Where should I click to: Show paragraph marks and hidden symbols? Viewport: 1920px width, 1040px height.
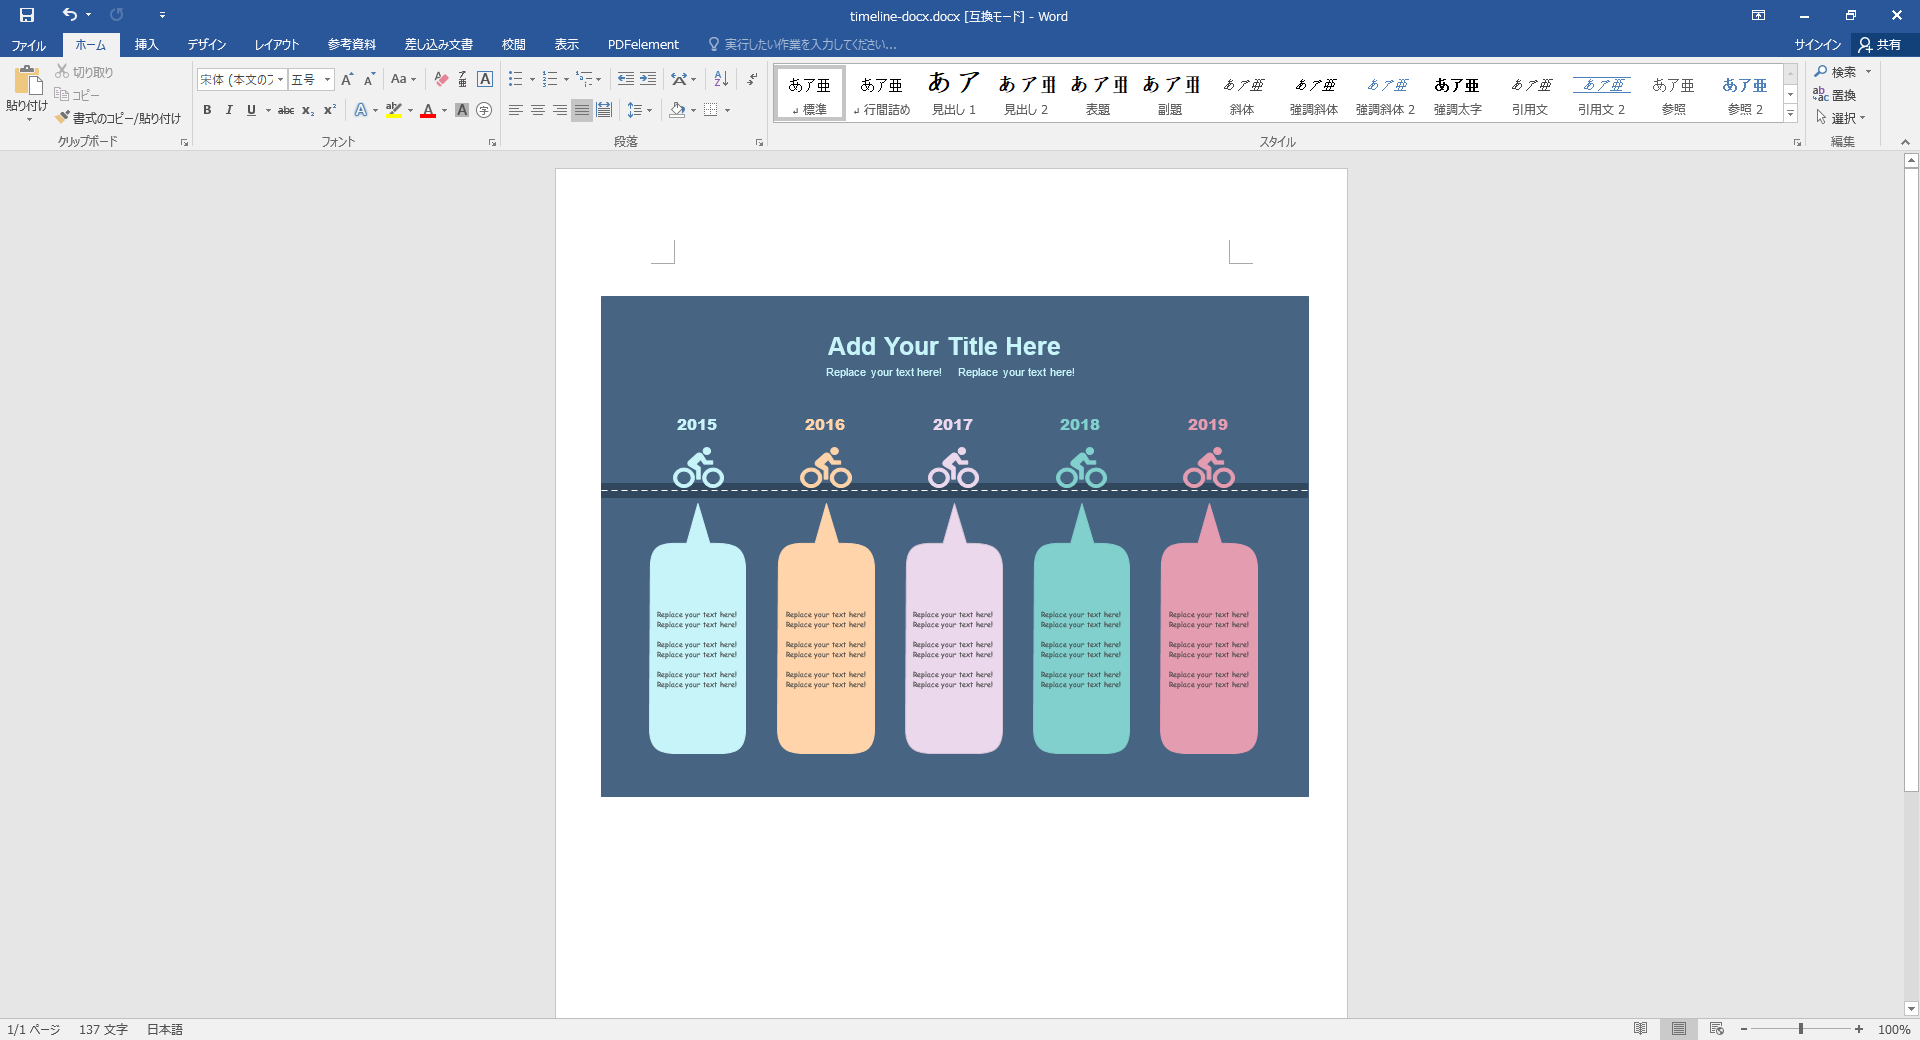click(752, 79)
